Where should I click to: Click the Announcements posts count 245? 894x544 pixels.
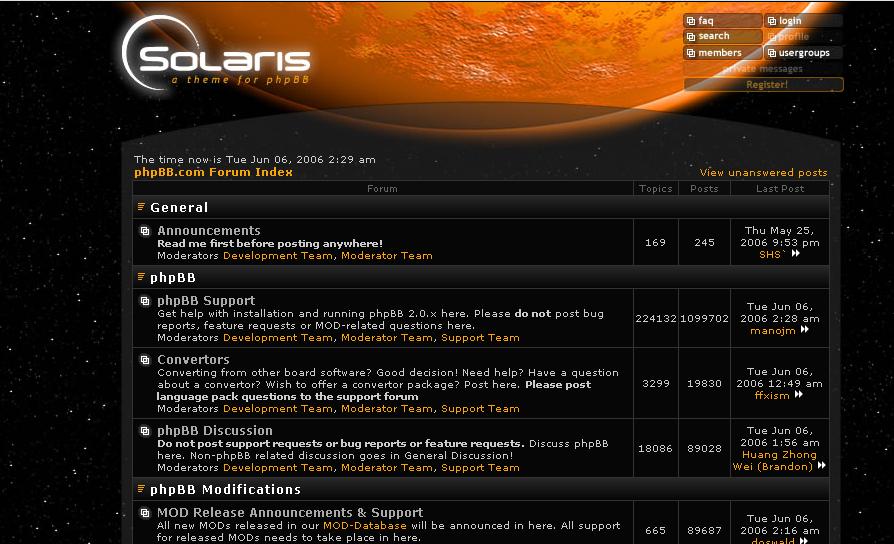pyautogui.click(x=704, y=242)
